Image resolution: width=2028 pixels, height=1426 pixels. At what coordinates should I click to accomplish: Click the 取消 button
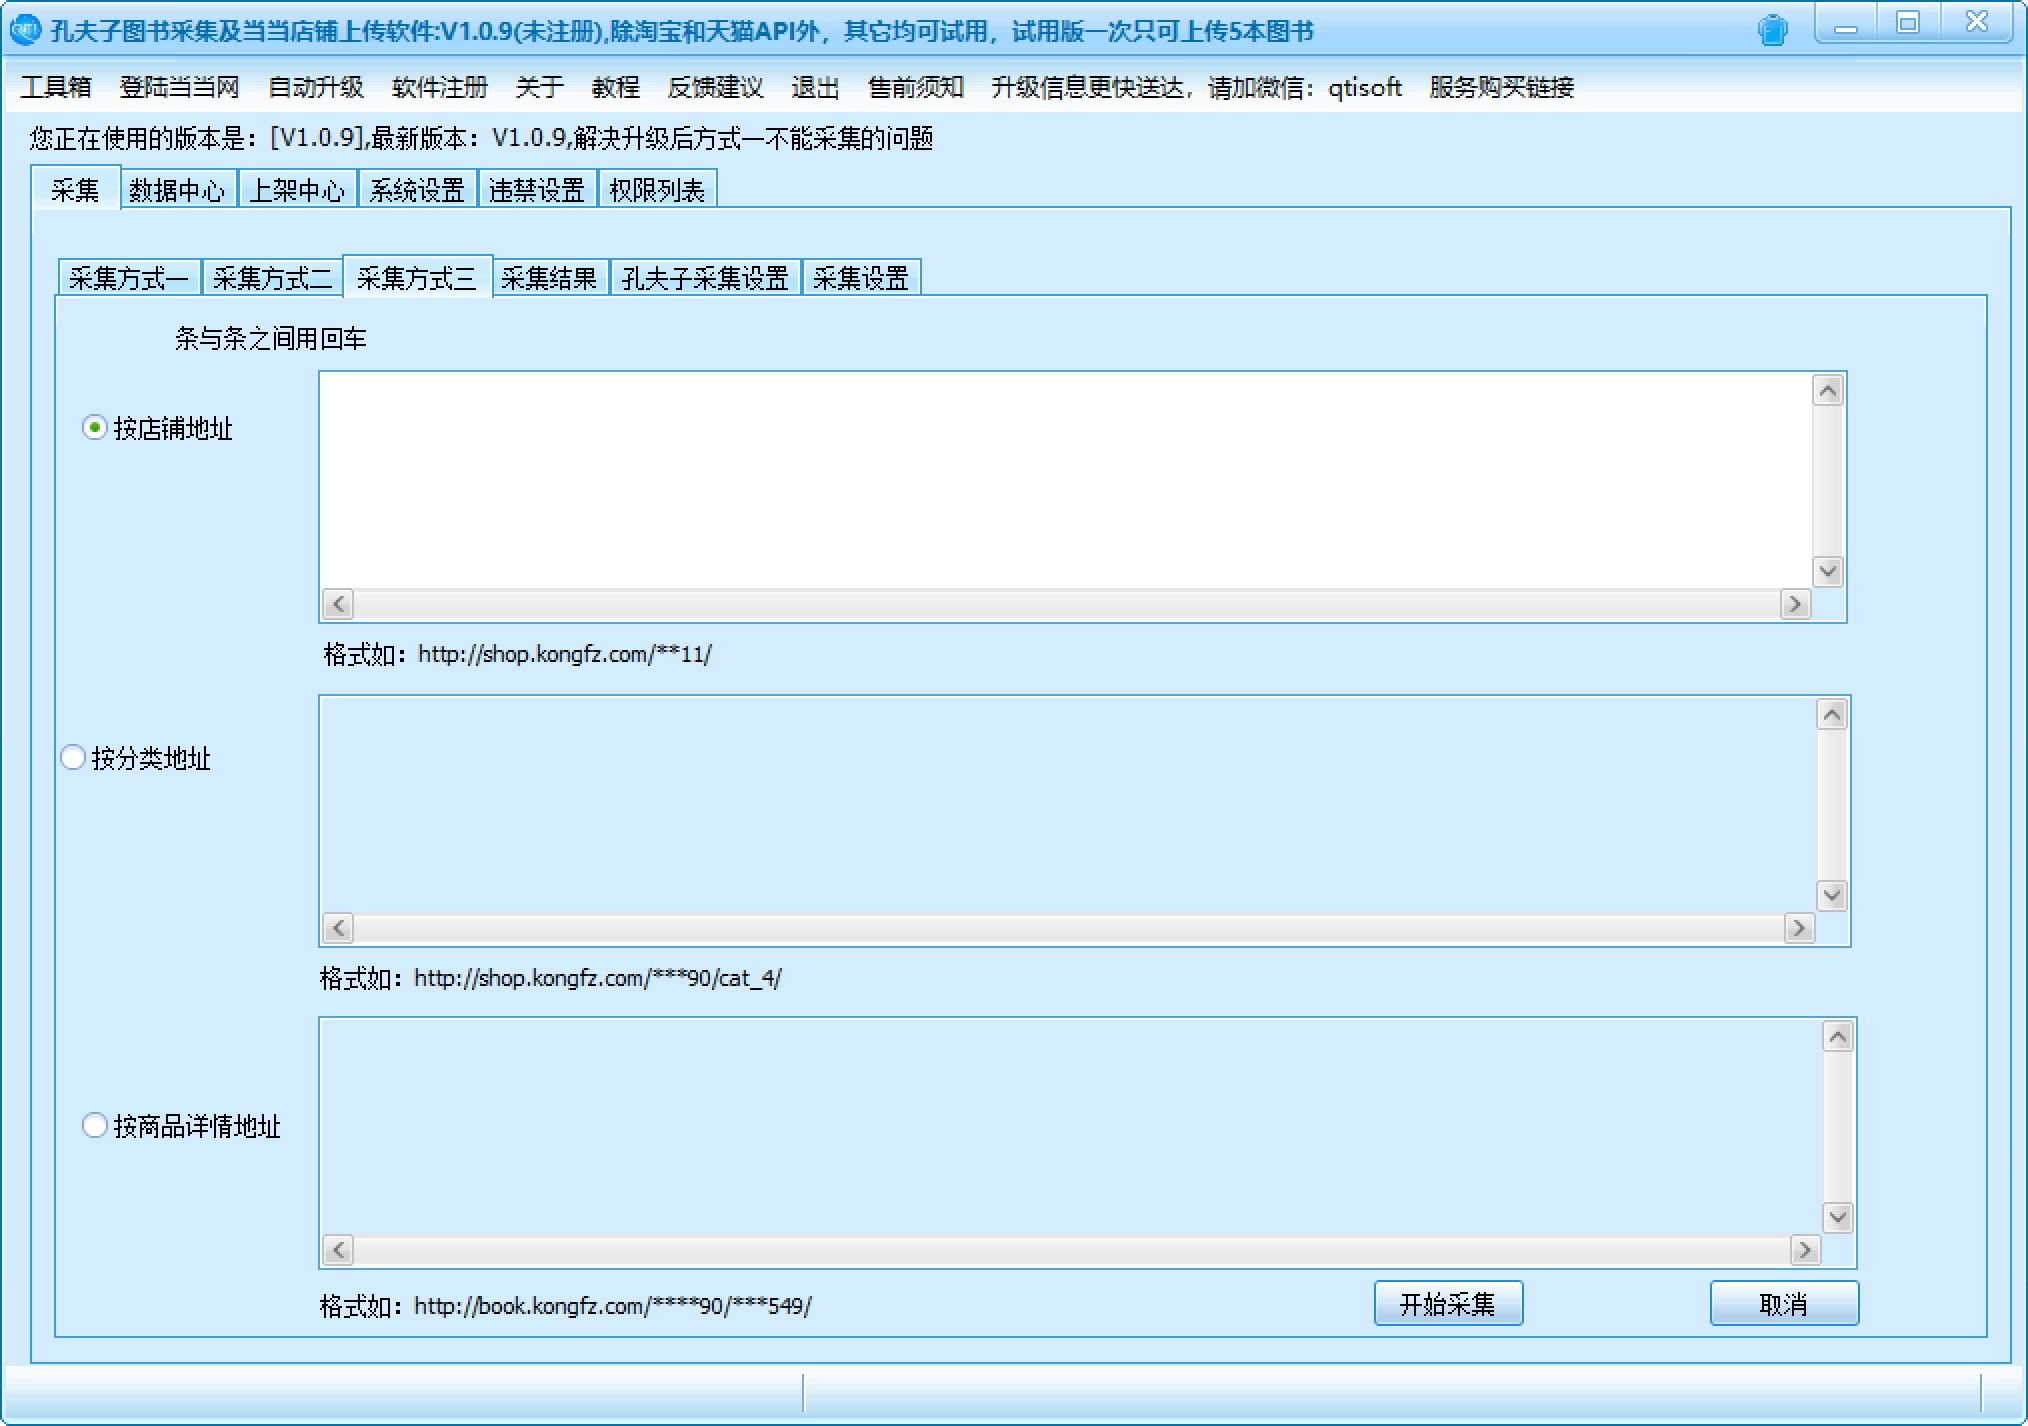[1784, 1303]
